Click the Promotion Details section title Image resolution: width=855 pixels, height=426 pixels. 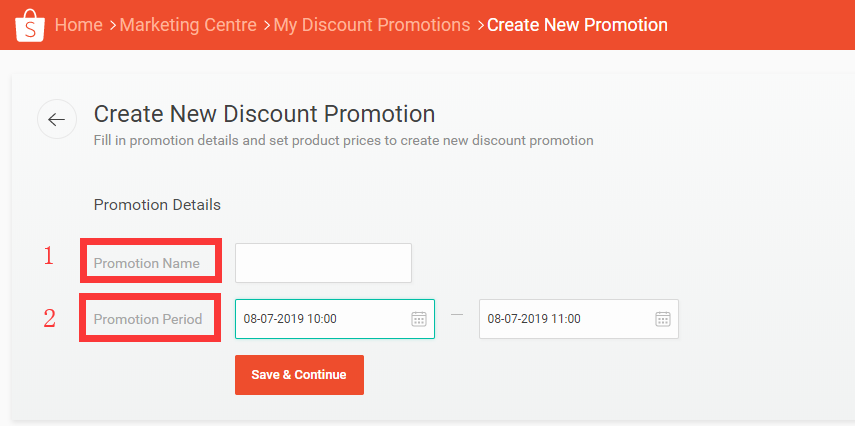tap(157, 204)
